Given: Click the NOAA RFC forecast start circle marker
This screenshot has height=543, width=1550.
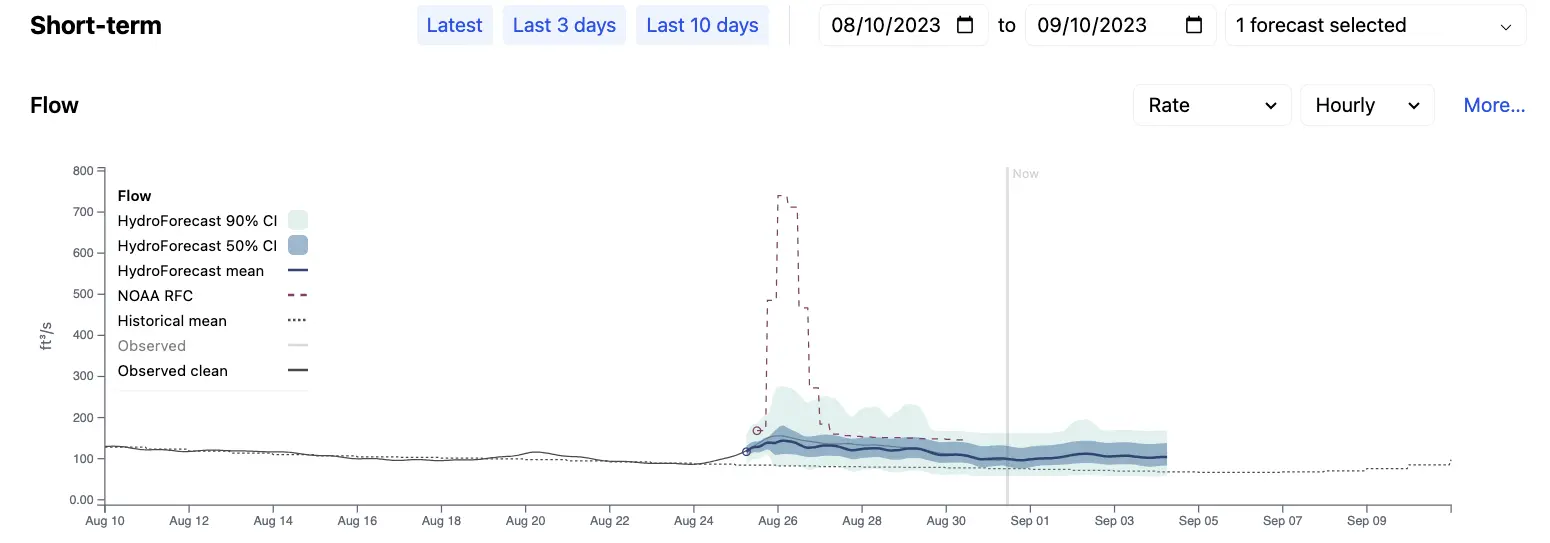Looking at the screenshot, I should 757,430.
